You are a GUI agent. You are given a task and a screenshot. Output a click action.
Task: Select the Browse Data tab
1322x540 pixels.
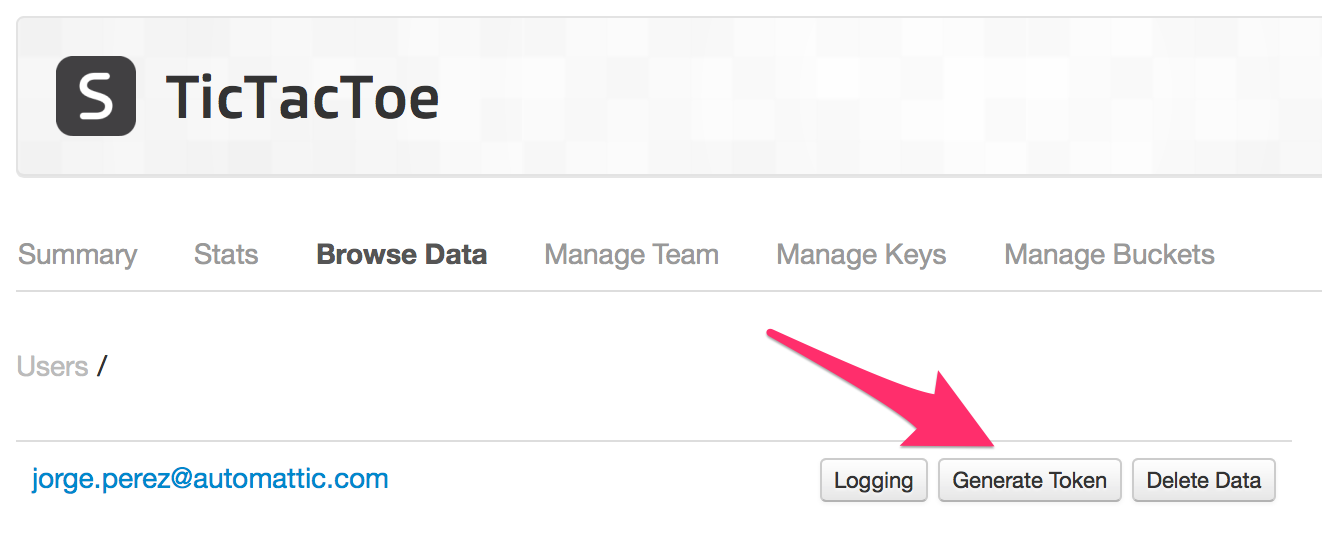click(x=401, y=255)
